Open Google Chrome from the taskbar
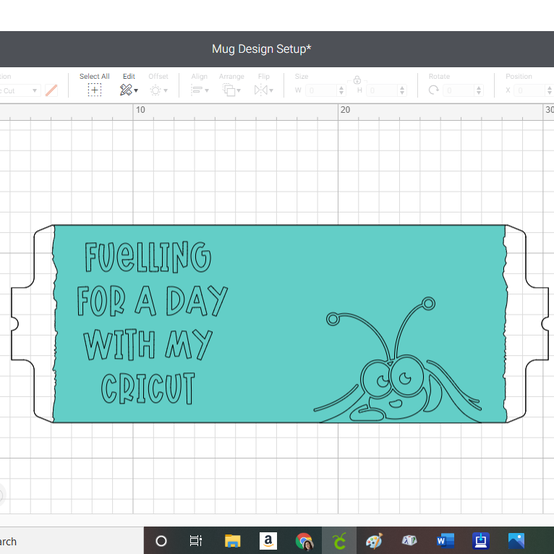This screenshot has height=554, width=554. click(x=304, y=541)
